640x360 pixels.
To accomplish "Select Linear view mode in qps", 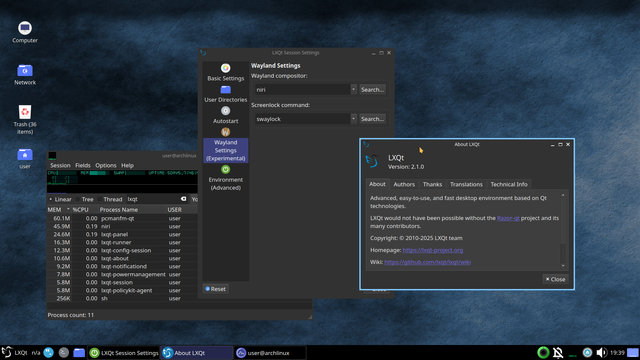I will 60,199.
